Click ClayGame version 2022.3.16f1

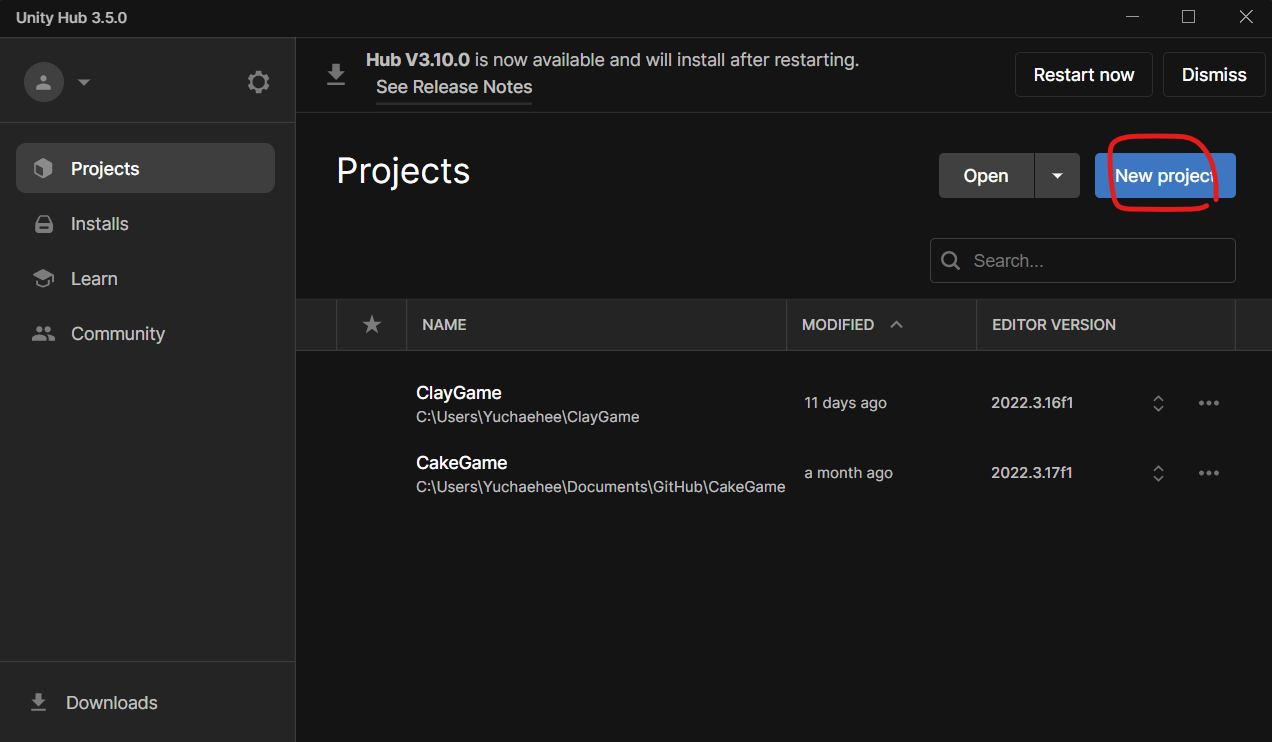point(1032,403)
